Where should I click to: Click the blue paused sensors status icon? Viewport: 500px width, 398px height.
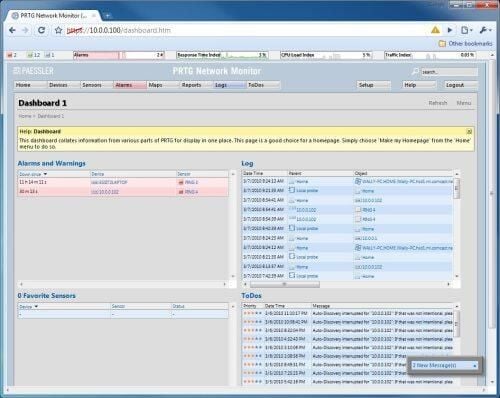point(48,55)
